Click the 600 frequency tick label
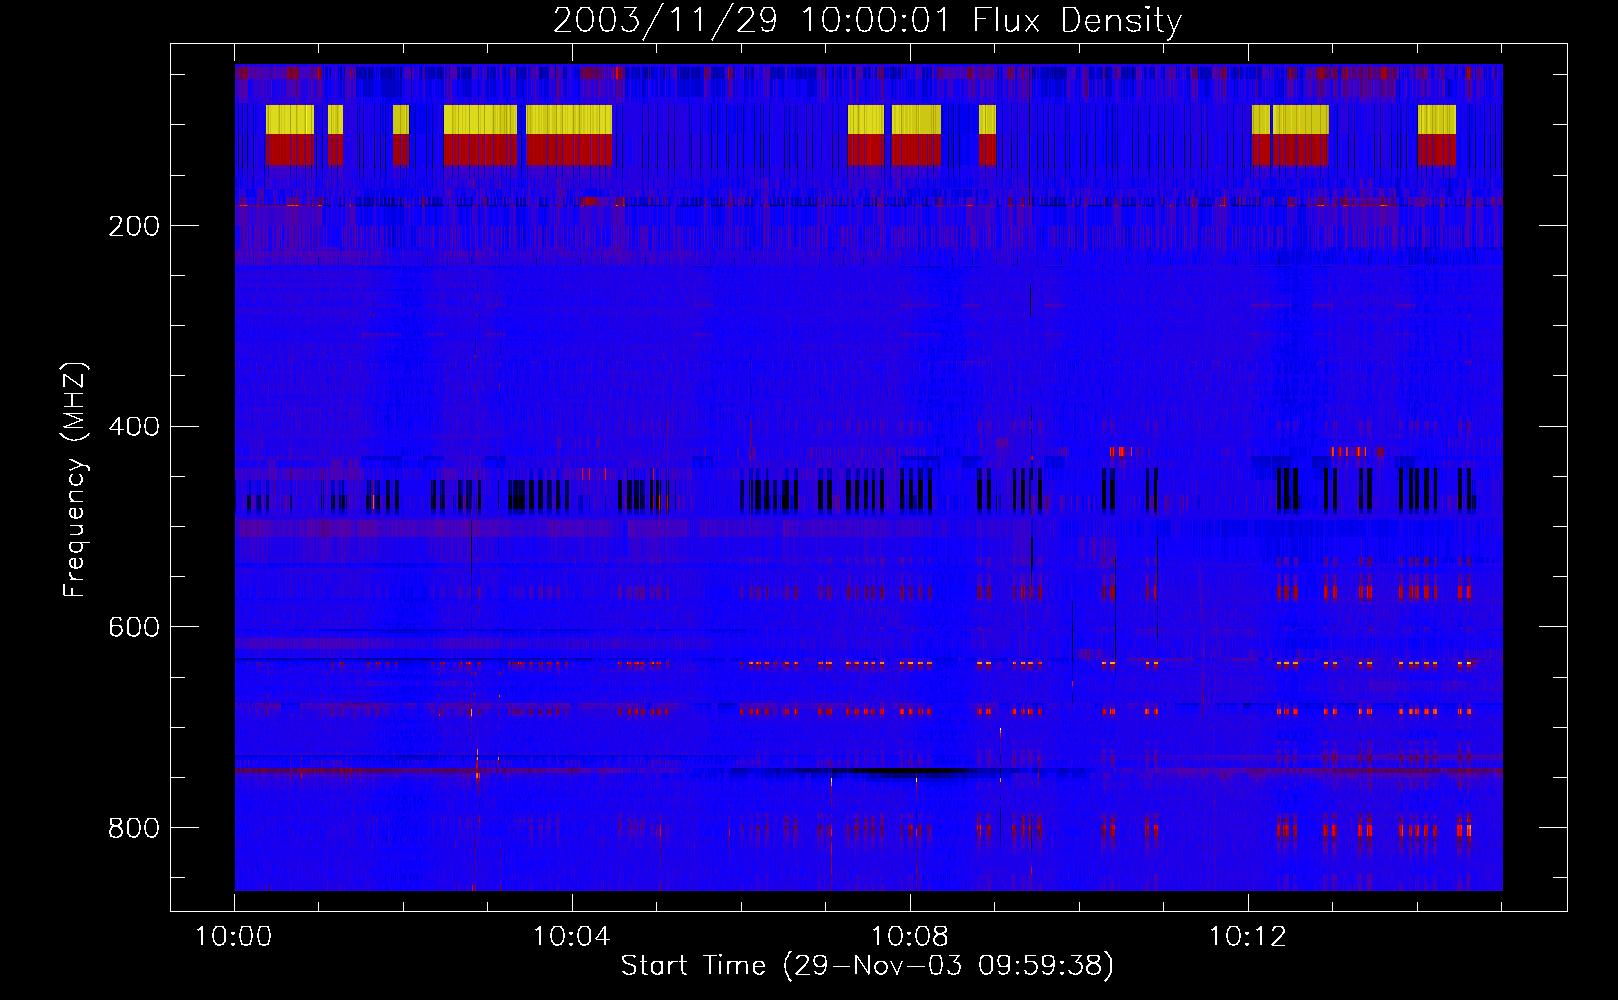1618x1000 pixels. (x=134, y=627)
